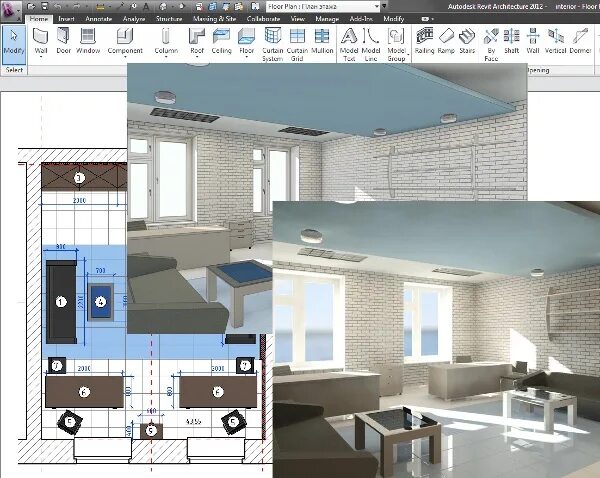Pick the Door tool
The height and width of the screenshot is (478, 600).
point(63,41)
